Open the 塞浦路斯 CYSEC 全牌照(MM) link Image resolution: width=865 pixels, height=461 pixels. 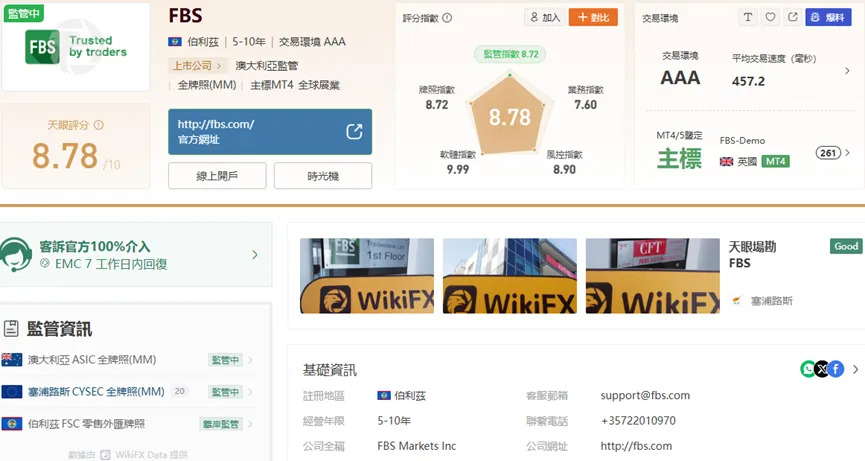click(x=97, y=392)
